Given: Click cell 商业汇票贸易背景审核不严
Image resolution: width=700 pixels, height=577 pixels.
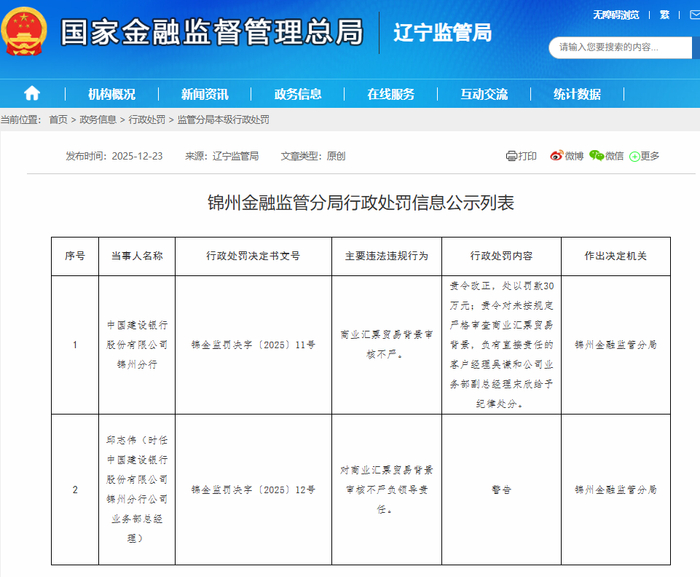Looking at the screenshot, I should point(387,344).
